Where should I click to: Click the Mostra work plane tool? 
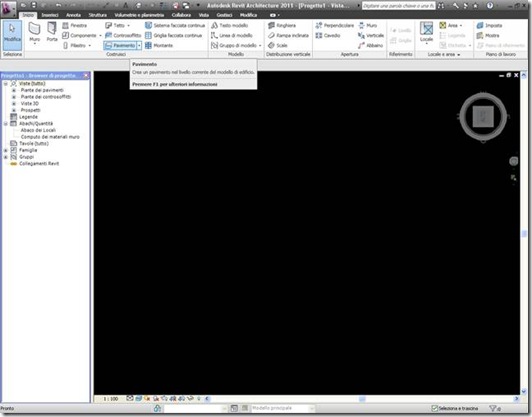click(x=488, y=35)
